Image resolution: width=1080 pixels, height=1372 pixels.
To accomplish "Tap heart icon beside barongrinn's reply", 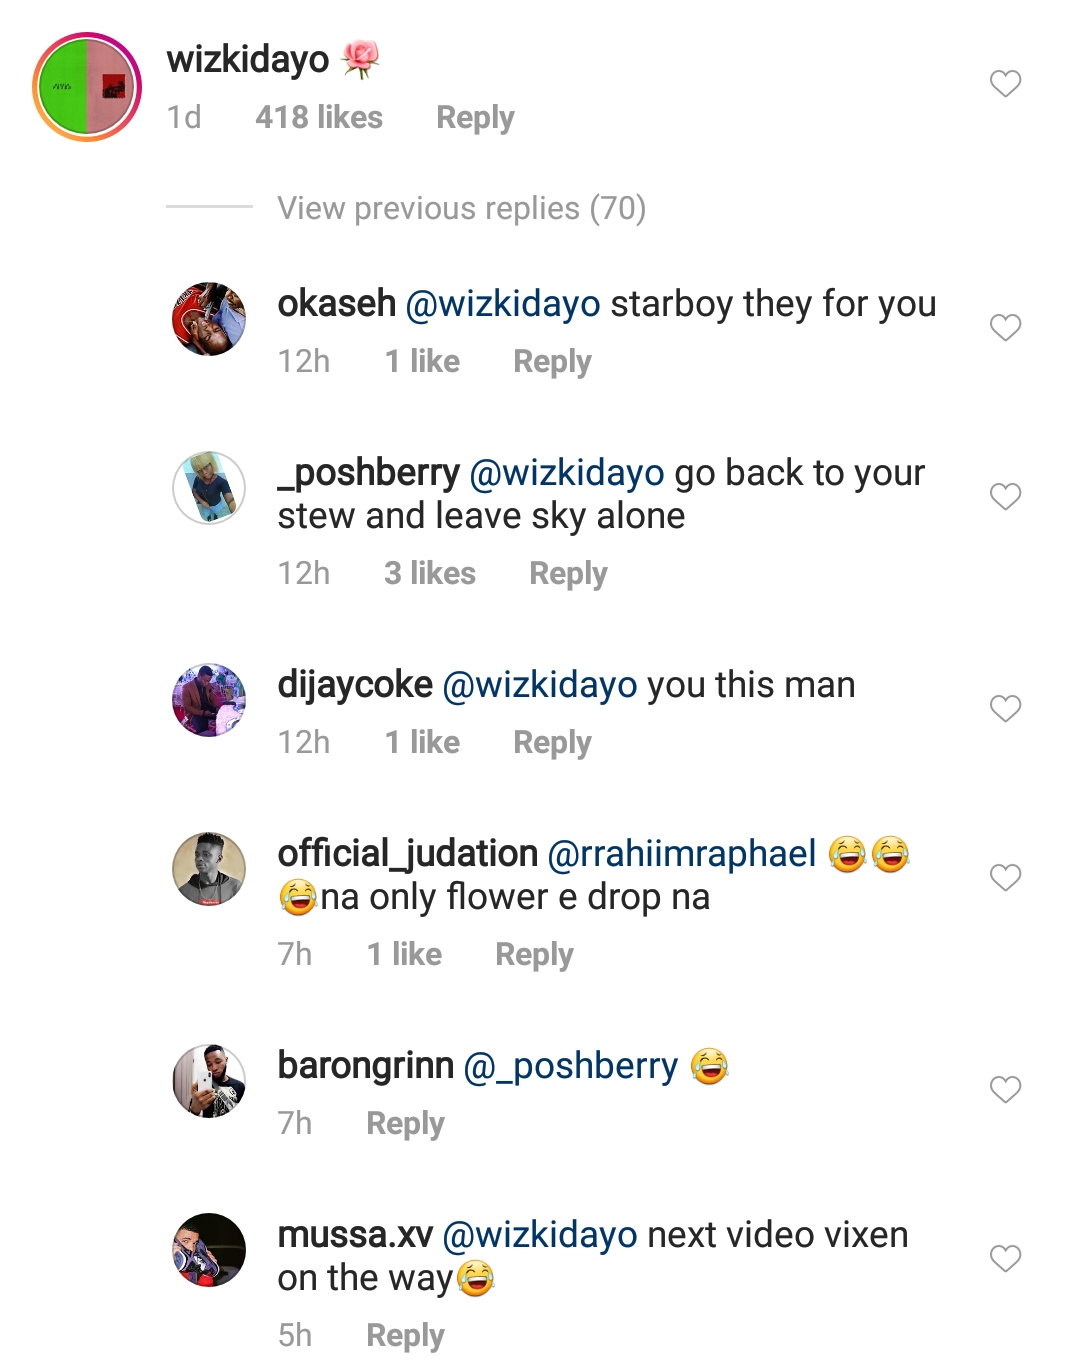I will (1005, 1089).
